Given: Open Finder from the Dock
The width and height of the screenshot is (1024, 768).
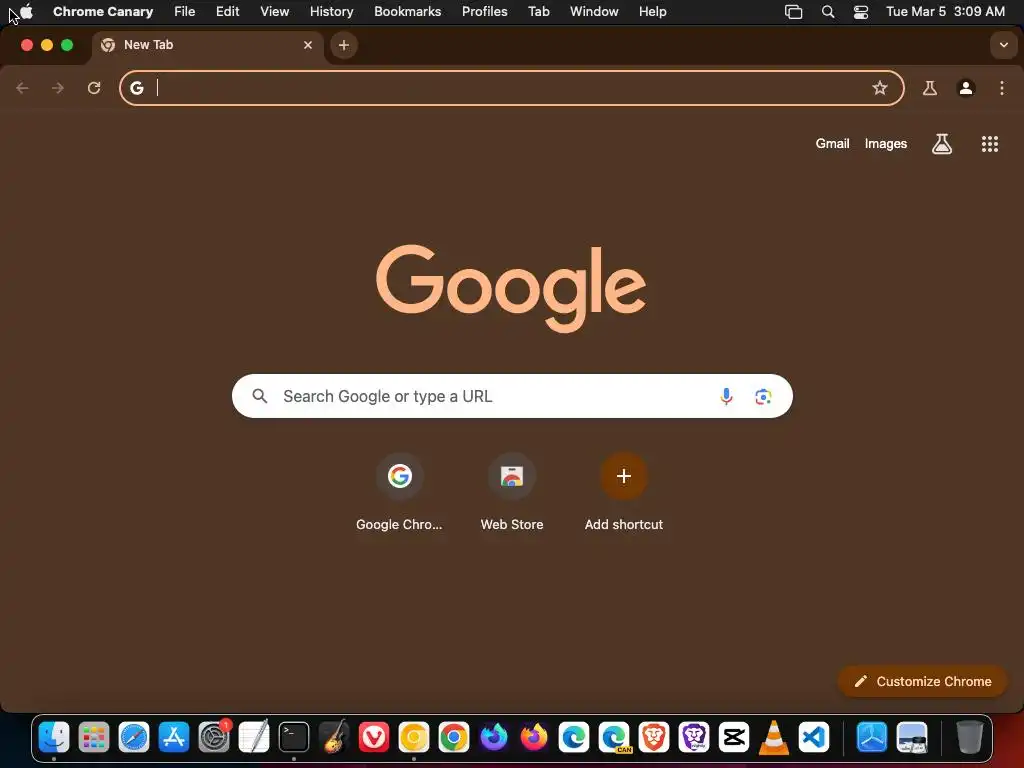Looking at the screenshot, I should click(x=54, y=737).
